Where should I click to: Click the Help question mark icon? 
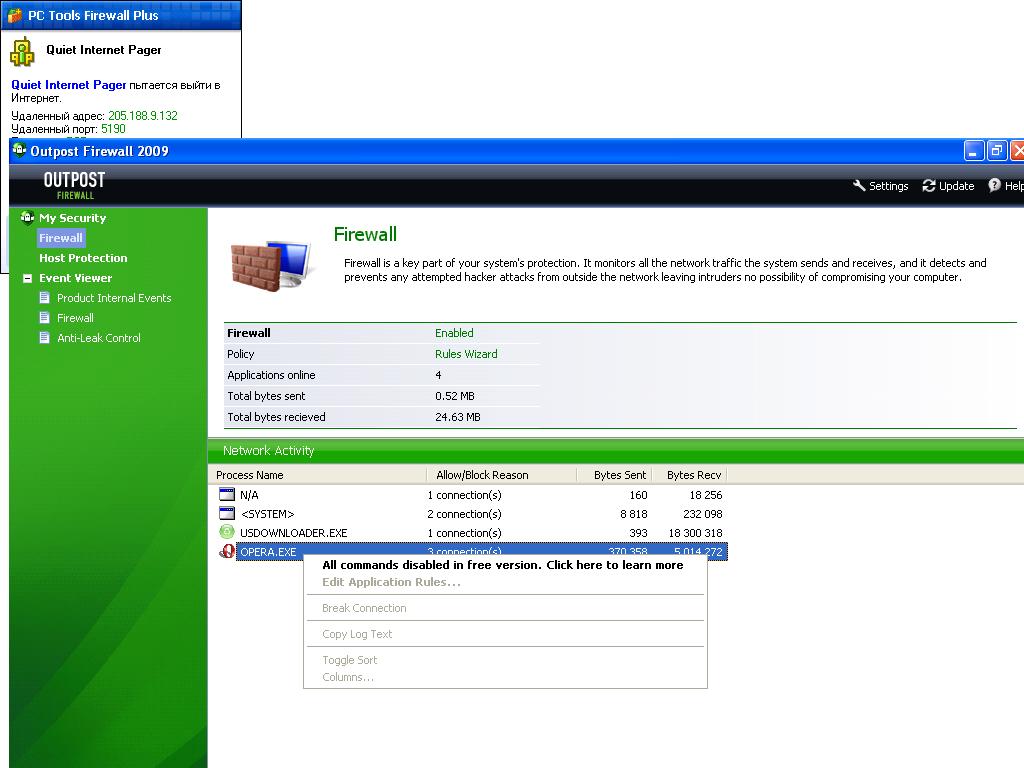click(994, 185)
